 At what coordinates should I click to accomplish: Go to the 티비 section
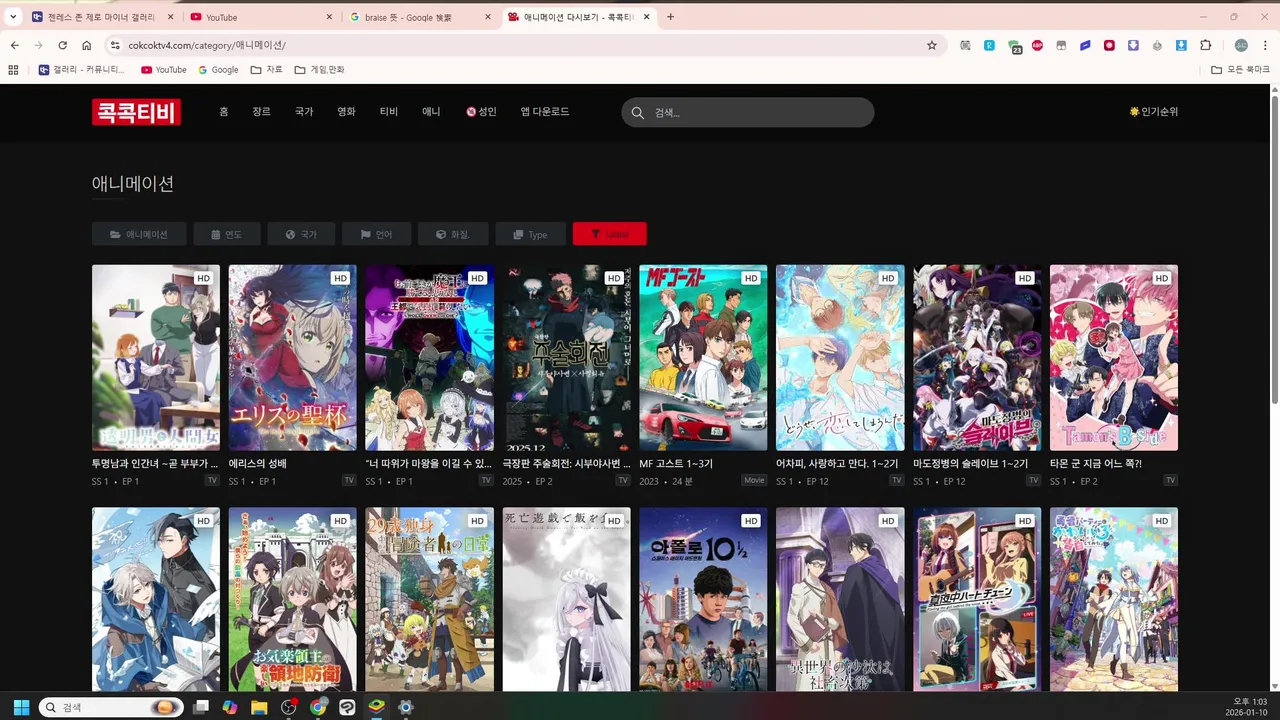tap(389, 112)
